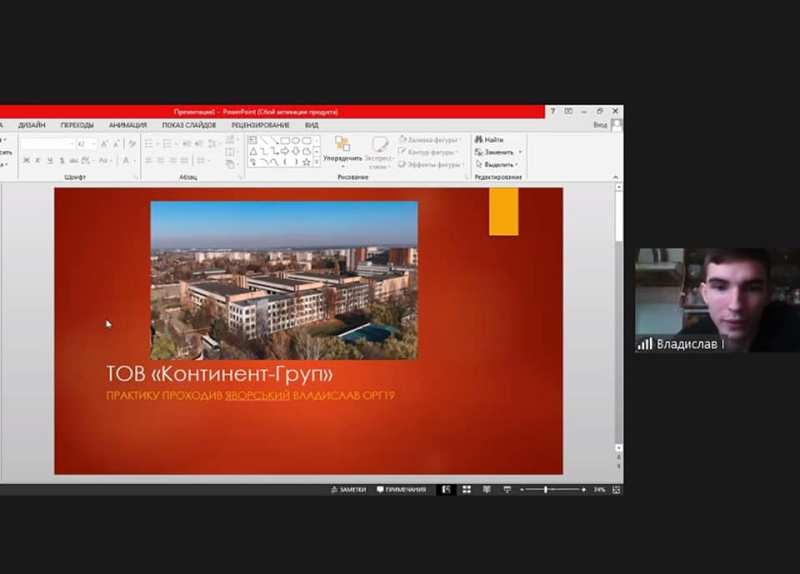
Task: Decrease font size with the smaller A icon
Action: pos(116,144)
